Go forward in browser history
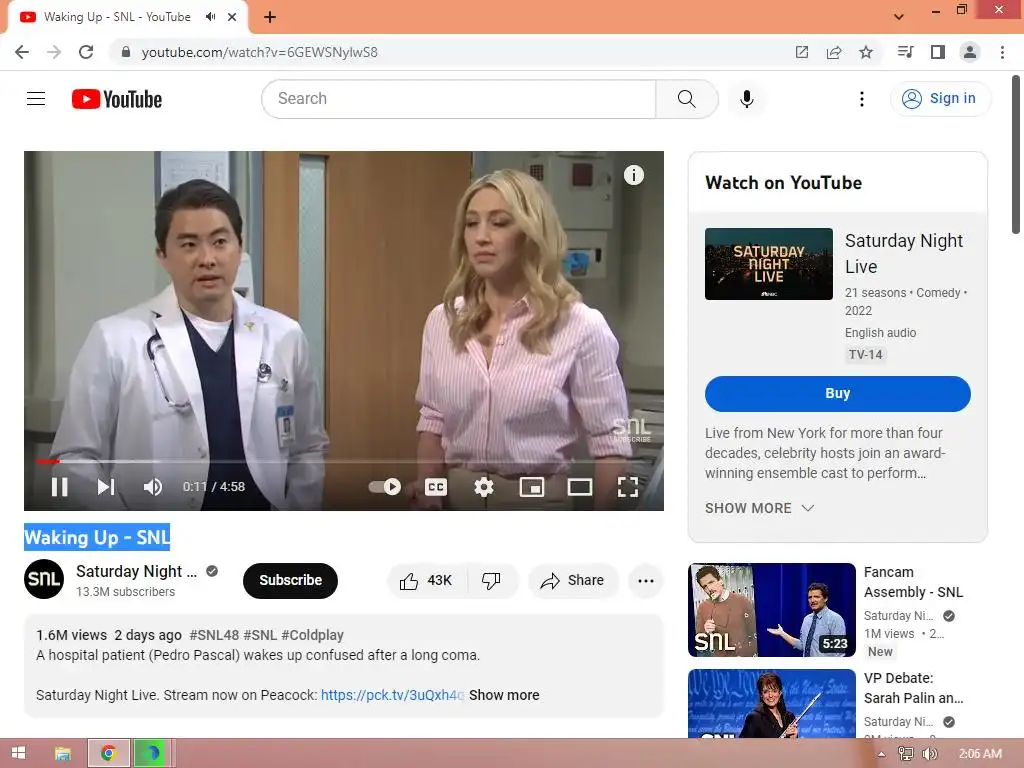This screenshot has height=768, width=1024. click(x=54, y=52)
